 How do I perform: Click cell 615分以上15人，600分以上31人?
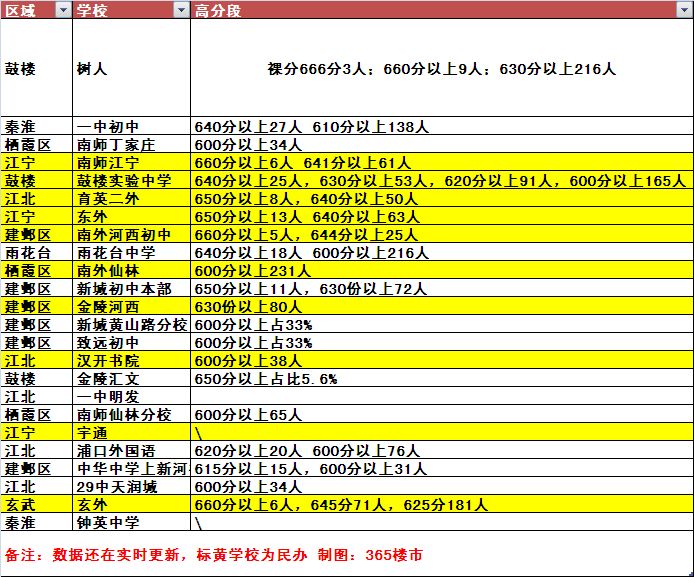pos(442,469)
